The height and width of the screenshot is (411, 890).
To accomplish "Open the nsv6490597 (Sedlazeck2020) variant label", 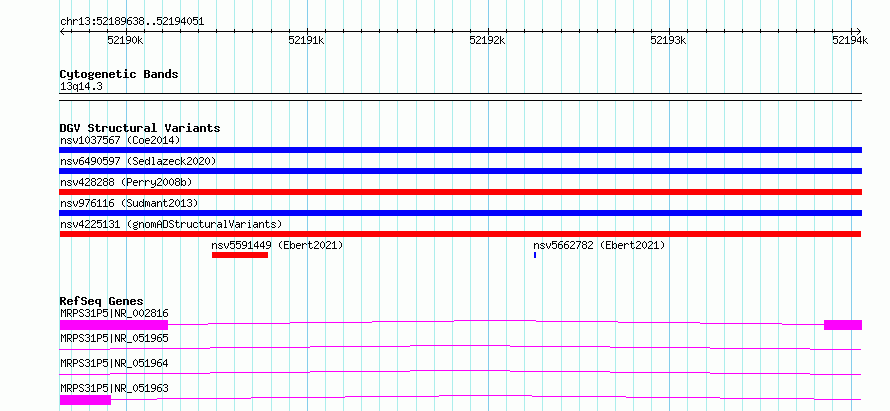I will click(x=138, y=161).
